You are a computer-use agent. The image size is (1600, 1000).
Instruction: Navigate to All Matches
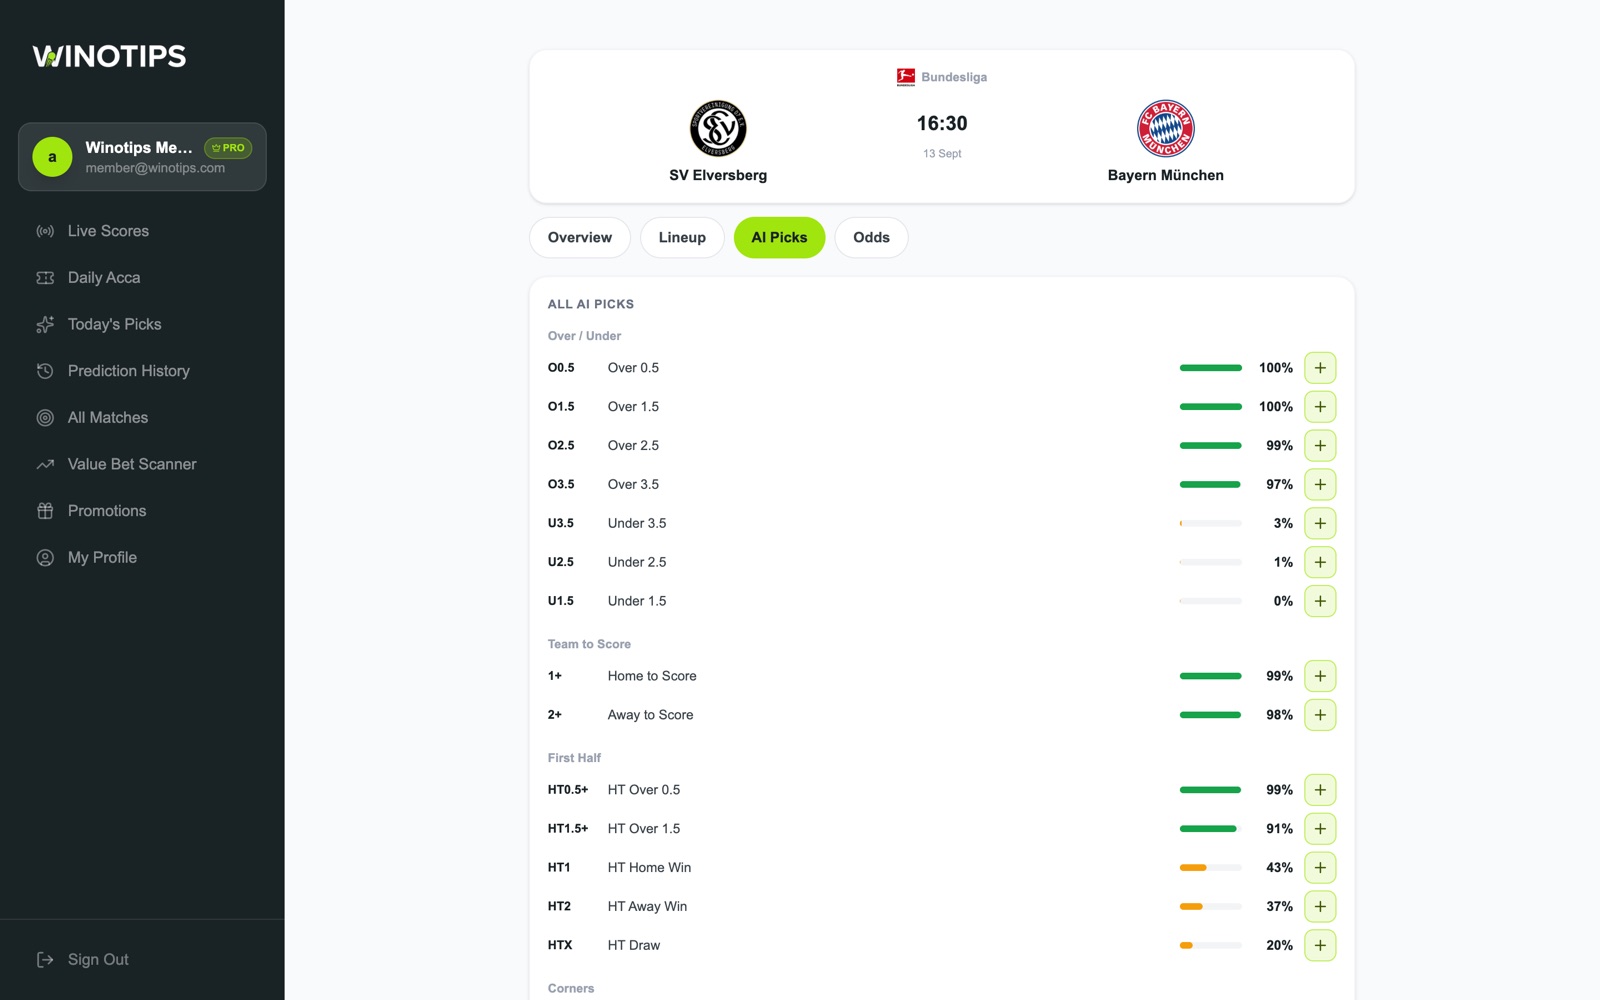[142, 418]
